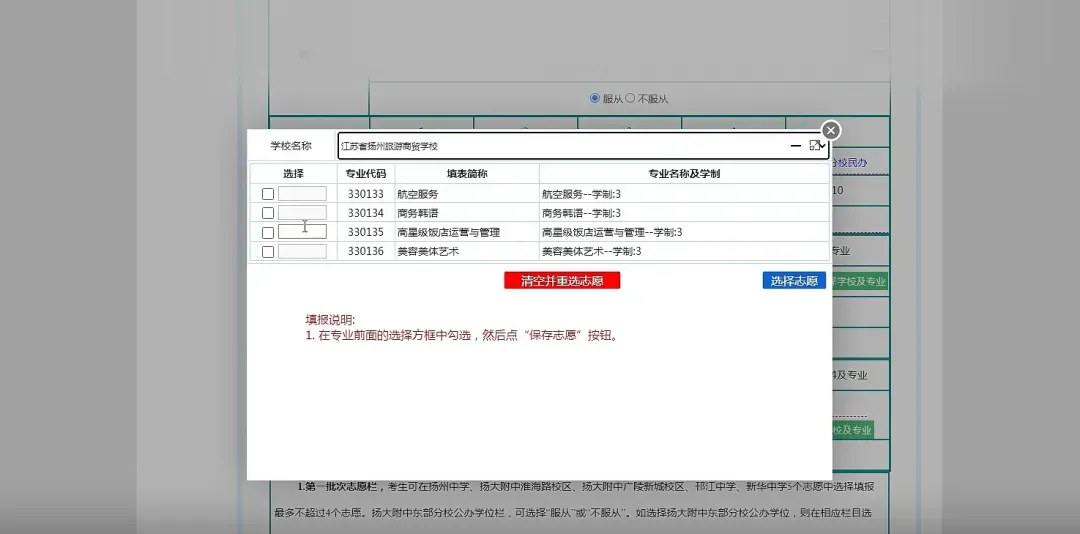Click the major code 330136
1080x534 pixels.
coord(366,252)
